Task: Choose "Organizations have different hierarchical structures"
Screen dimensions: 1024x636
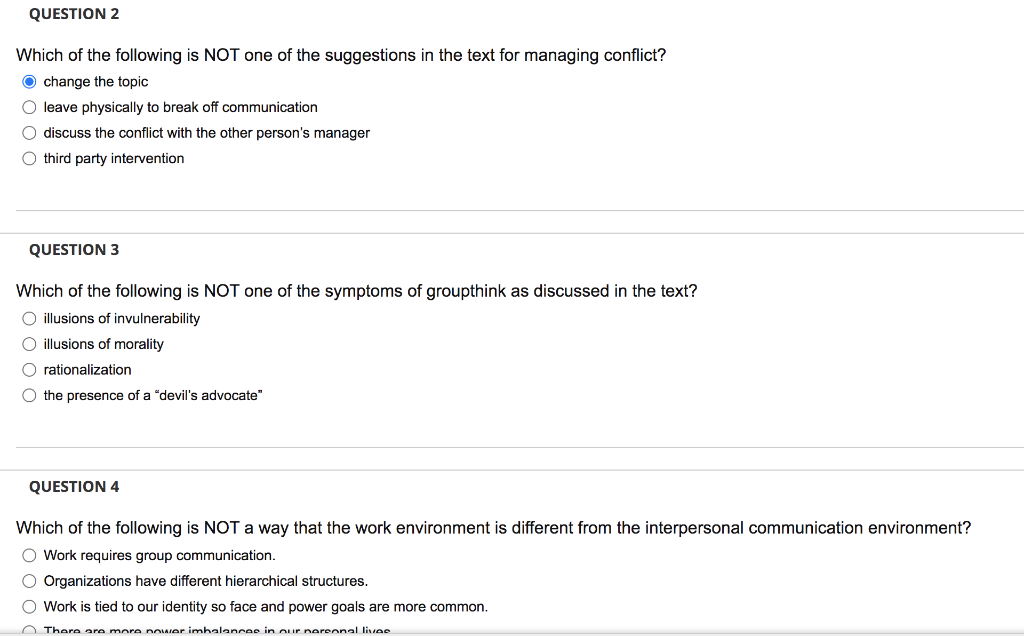Action: [29, 581]
